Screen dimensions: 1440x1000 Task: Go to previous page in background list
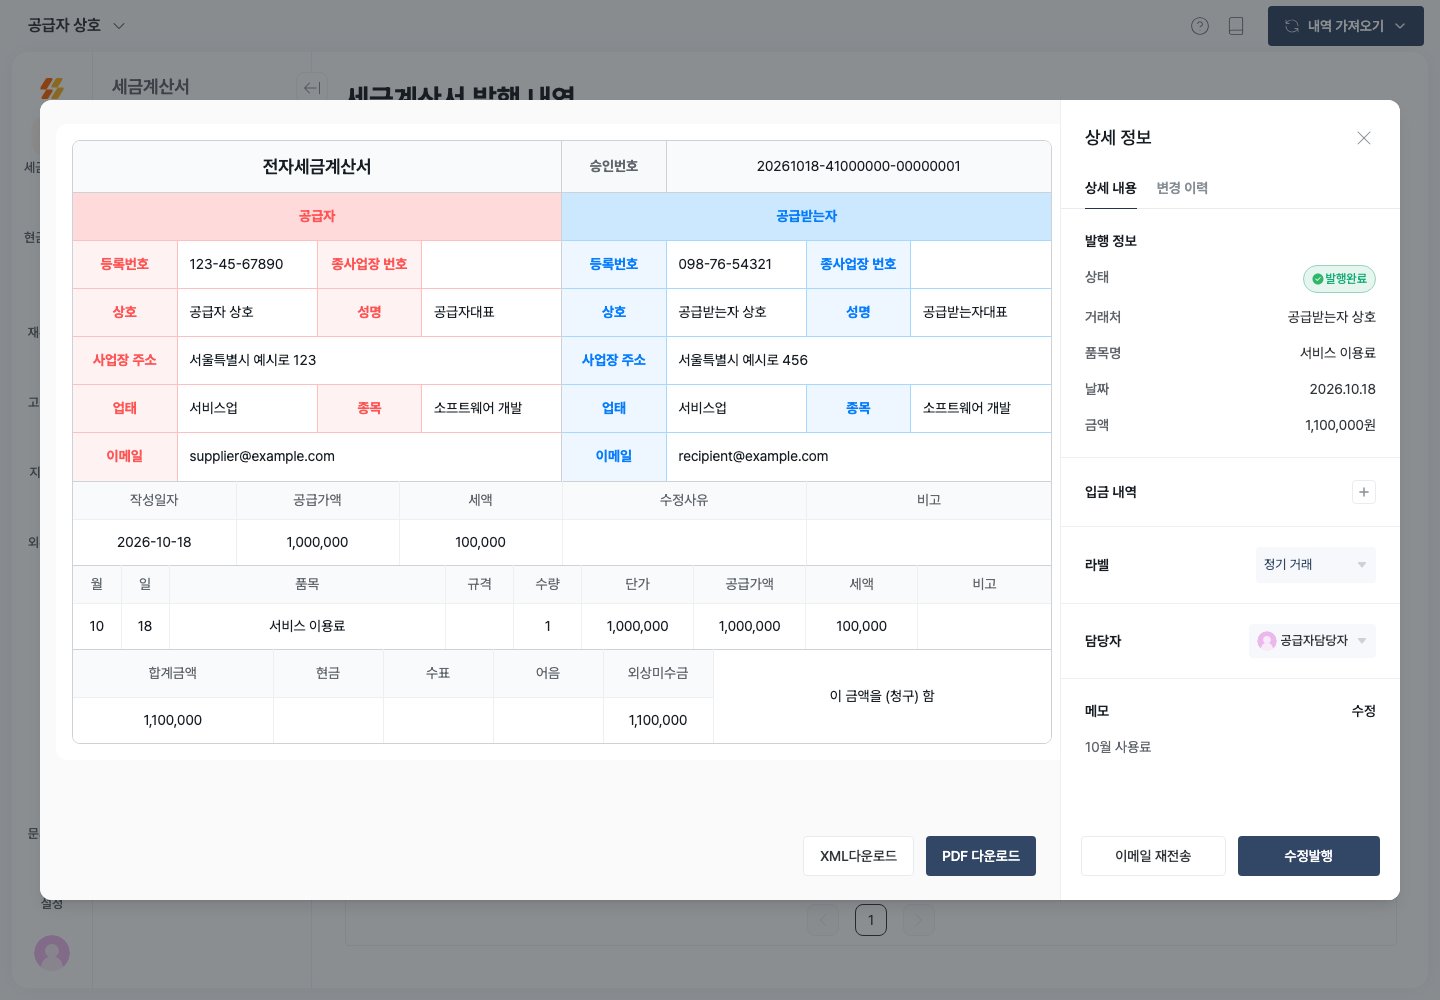[x=823, y=920]
